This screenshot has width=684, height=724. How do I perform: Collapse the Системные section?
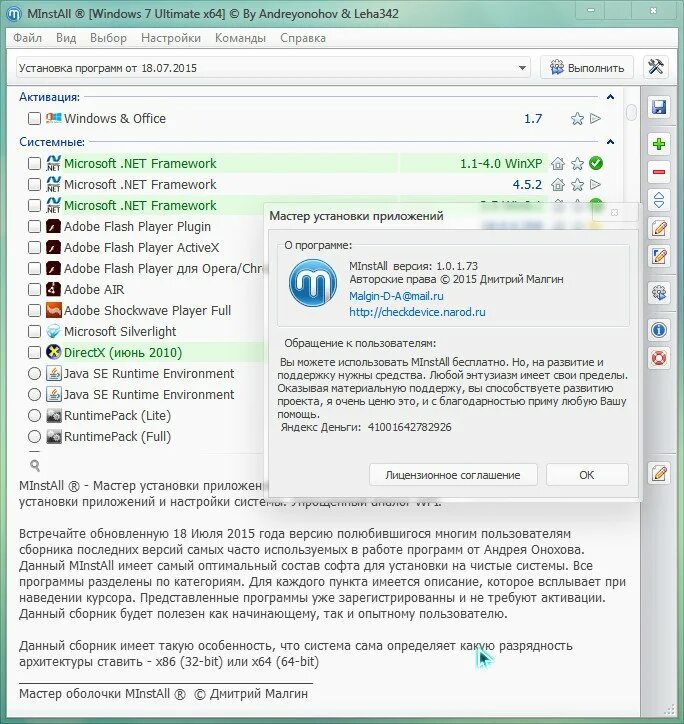[x=610, y=142]
